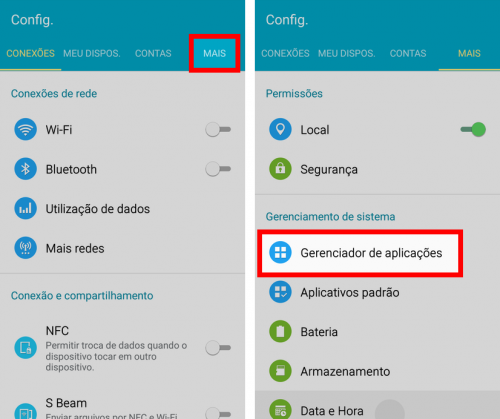This screenshot has width=500, height=419.
Task: Select CONTAS tab in right screen
Action: point(408,53)
